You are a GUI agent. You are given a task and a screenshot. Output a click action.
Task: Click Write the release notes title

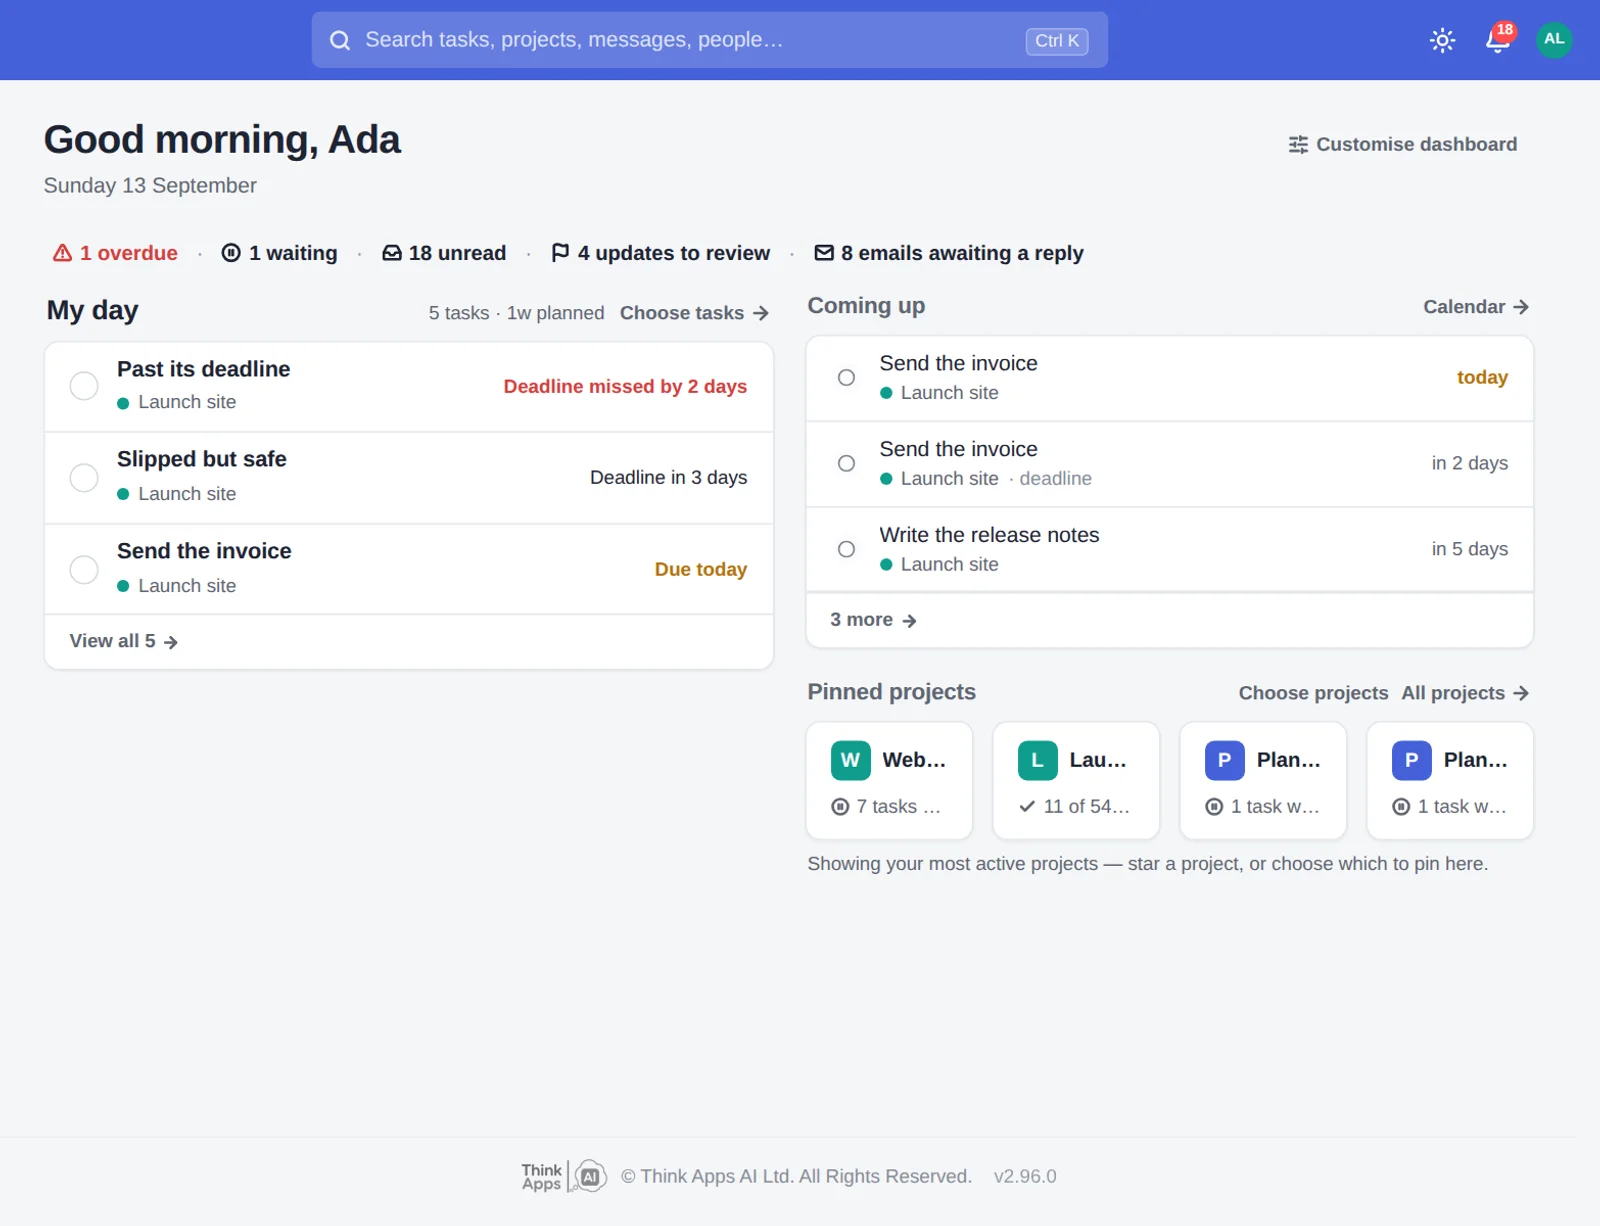989,535
